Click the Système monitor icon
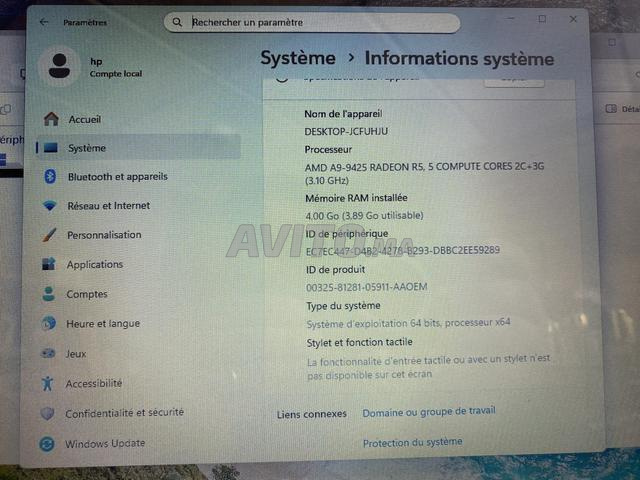640x480 pixels. tap(51, 148)
